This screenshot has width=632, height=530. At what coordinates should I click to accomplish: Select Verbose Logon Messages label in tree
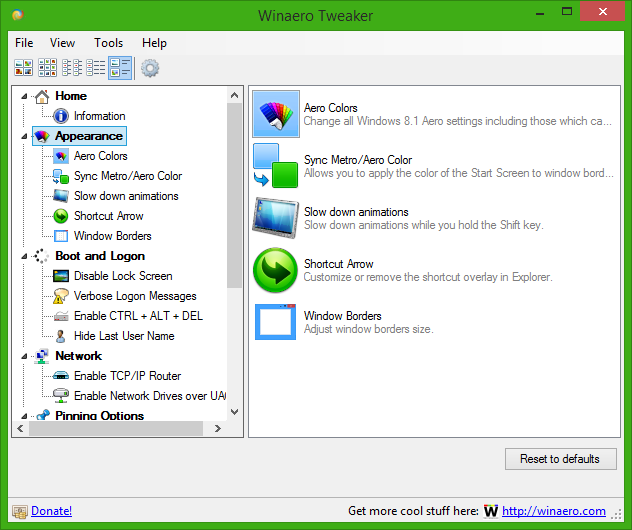[x=135, y=296]
